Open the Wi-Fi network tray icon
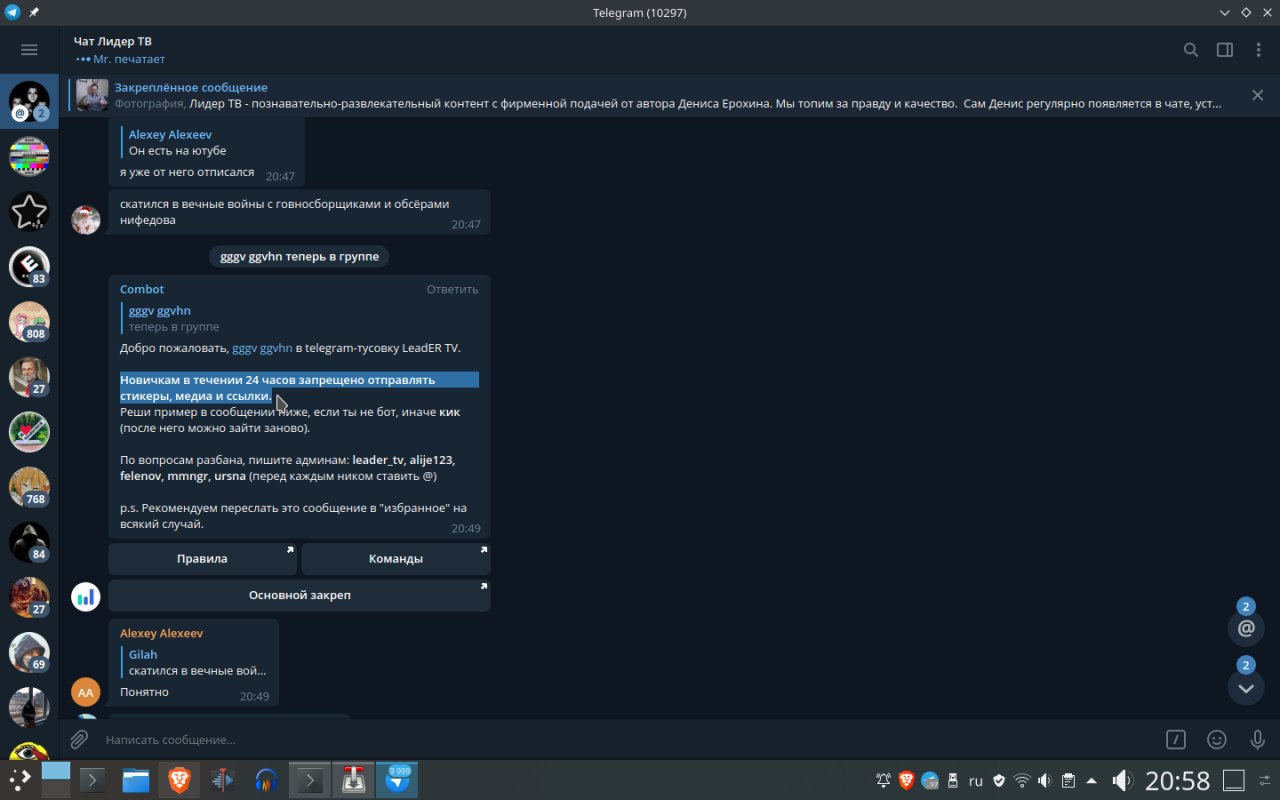1280x800 pixels. coord(1022,780)
